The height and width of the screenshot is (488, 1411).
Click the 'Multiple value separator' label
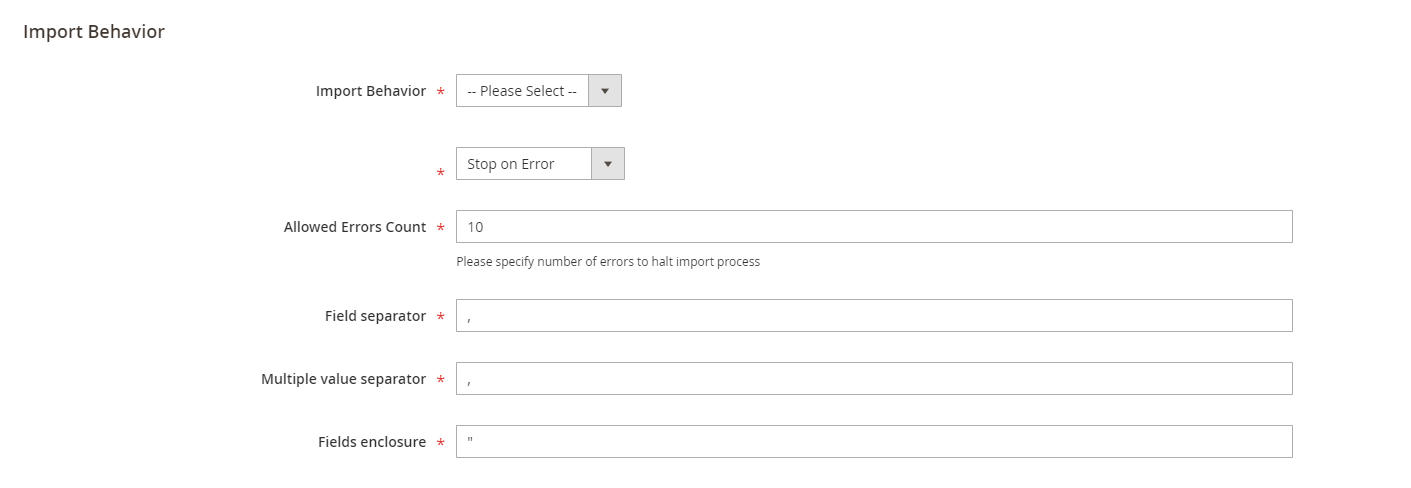click(343, 379)
